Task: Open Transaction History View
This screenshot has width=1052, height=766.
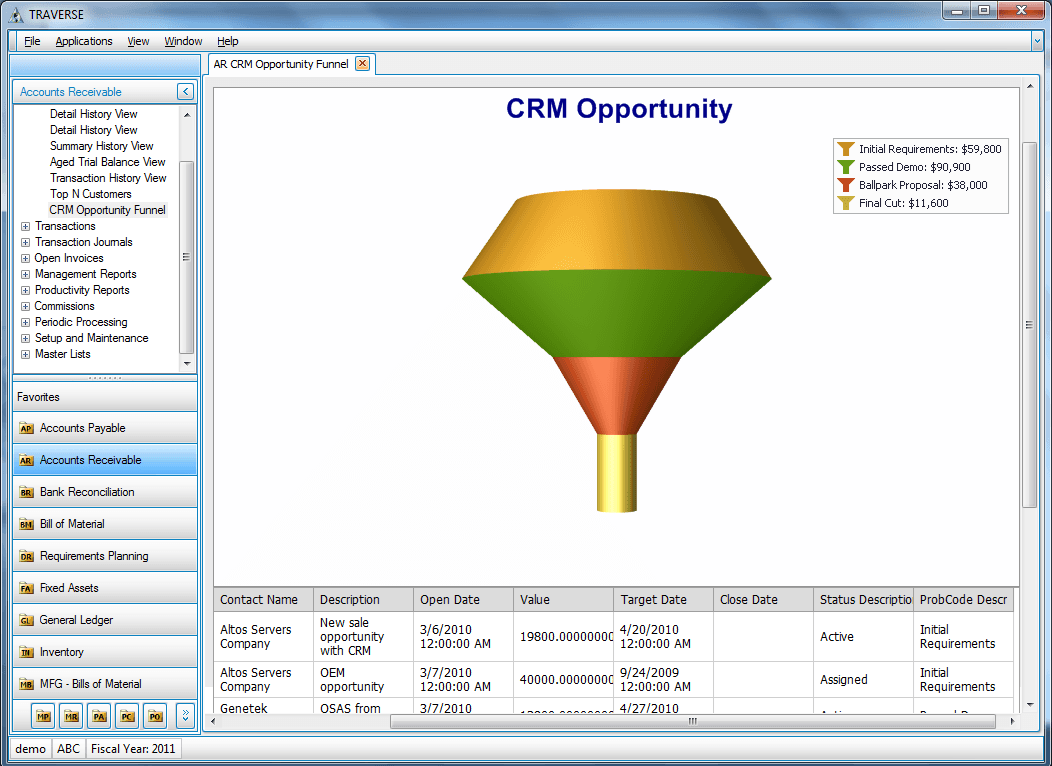Action: 108,178
